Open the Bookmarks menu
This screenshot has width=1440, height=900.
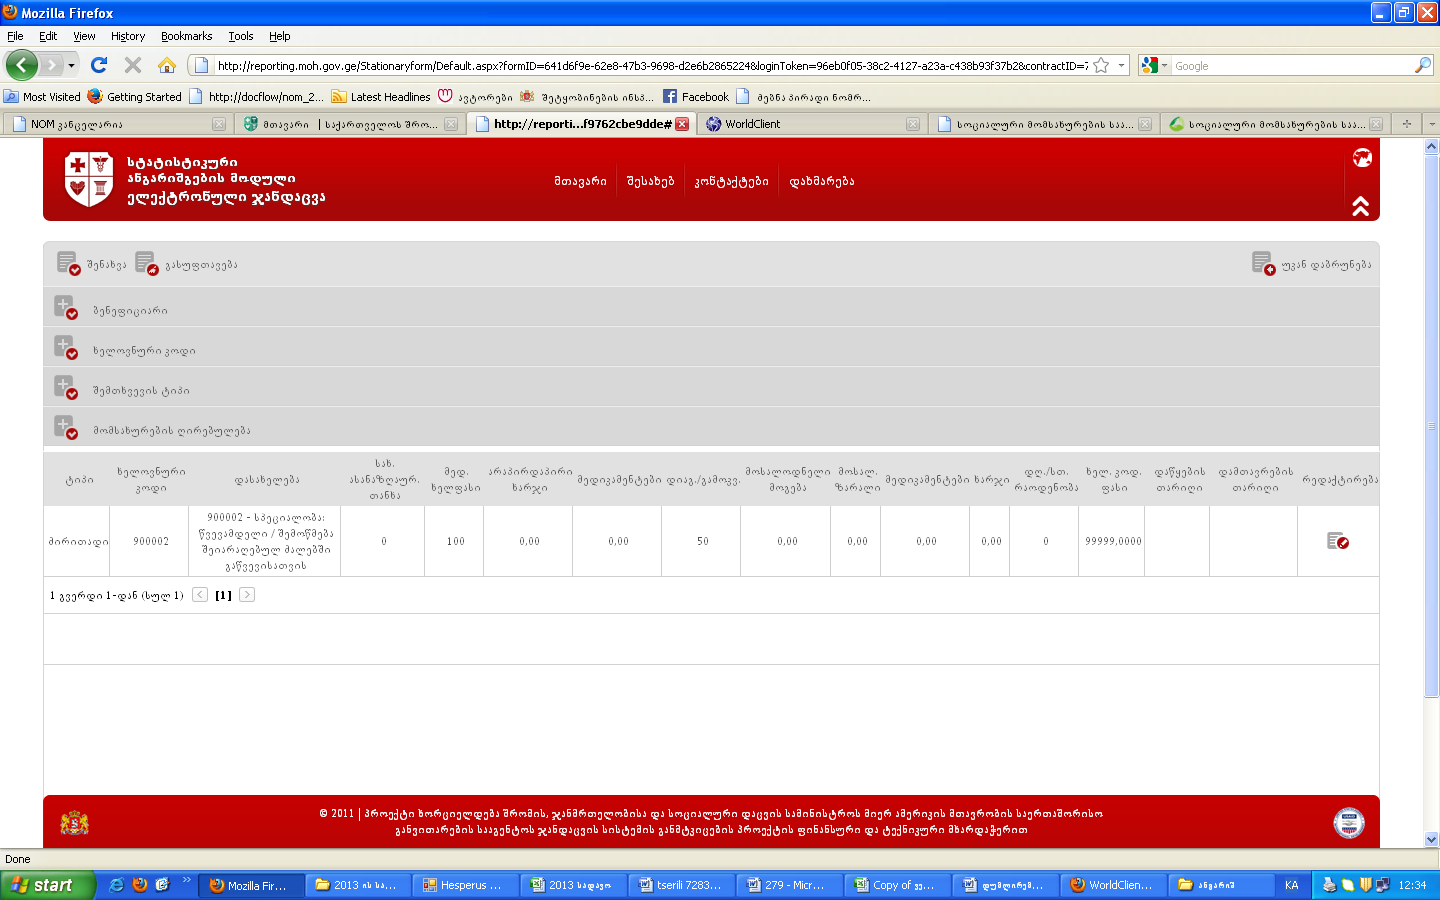pyautogui.click(x=186, y=36)
